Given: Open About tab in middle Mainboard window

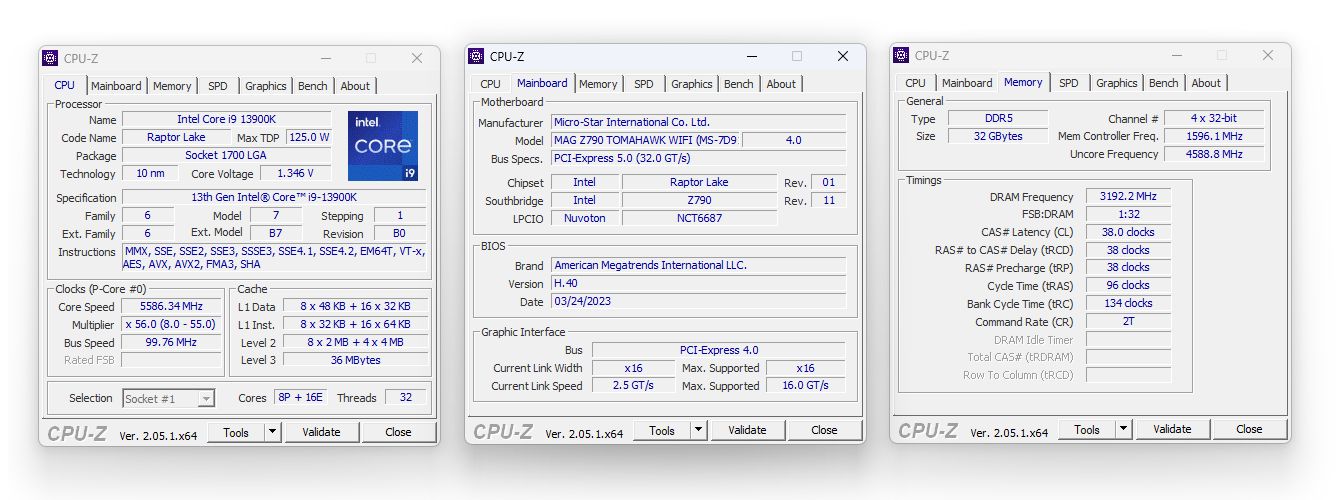Looking at the screenshot, I should (x=781, y=84).
